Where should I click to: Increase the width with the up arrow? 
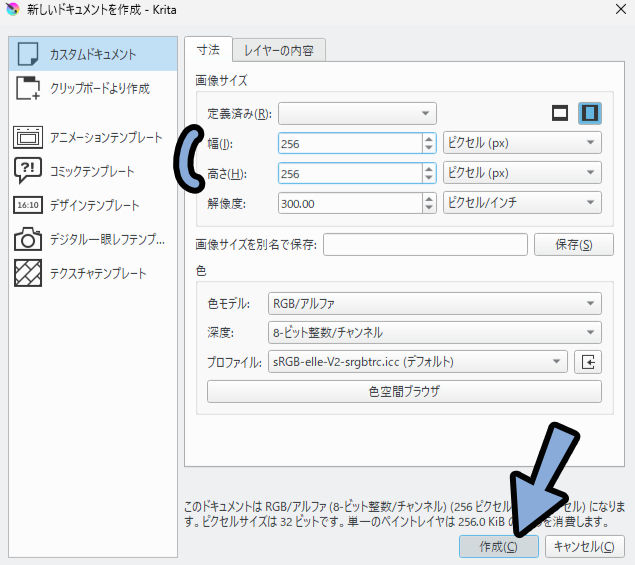click(x=429, y=139)
